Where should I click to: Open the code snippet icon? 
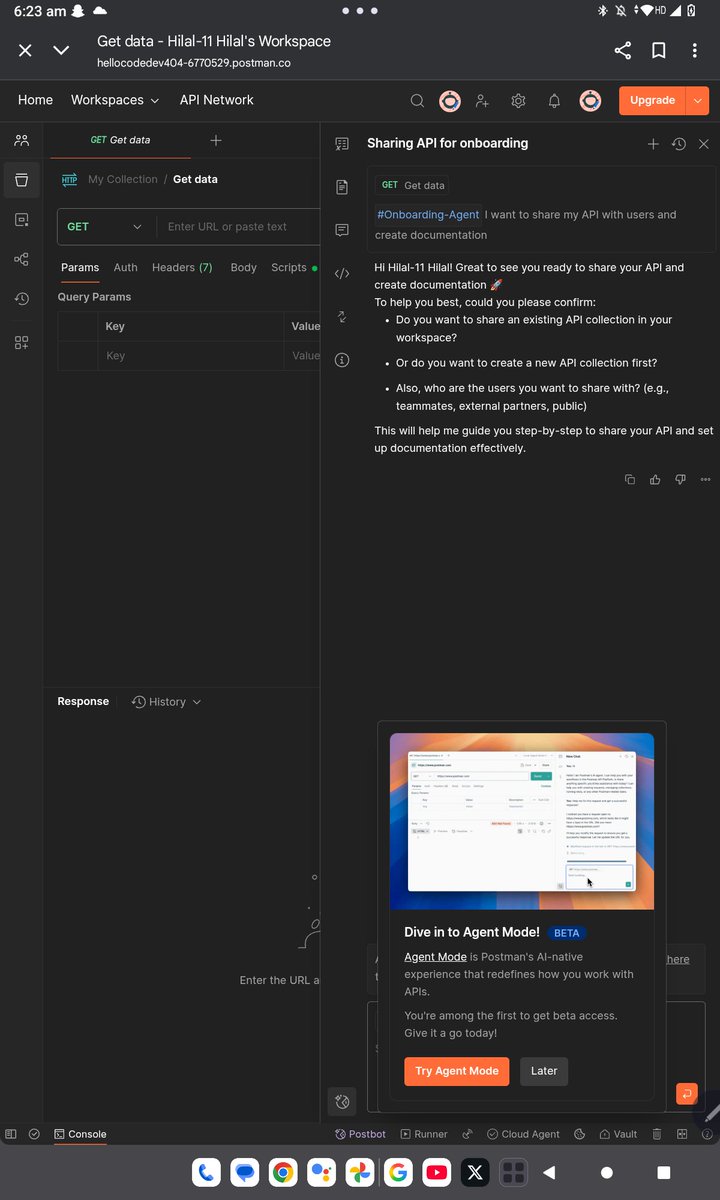tap(342, 273)
